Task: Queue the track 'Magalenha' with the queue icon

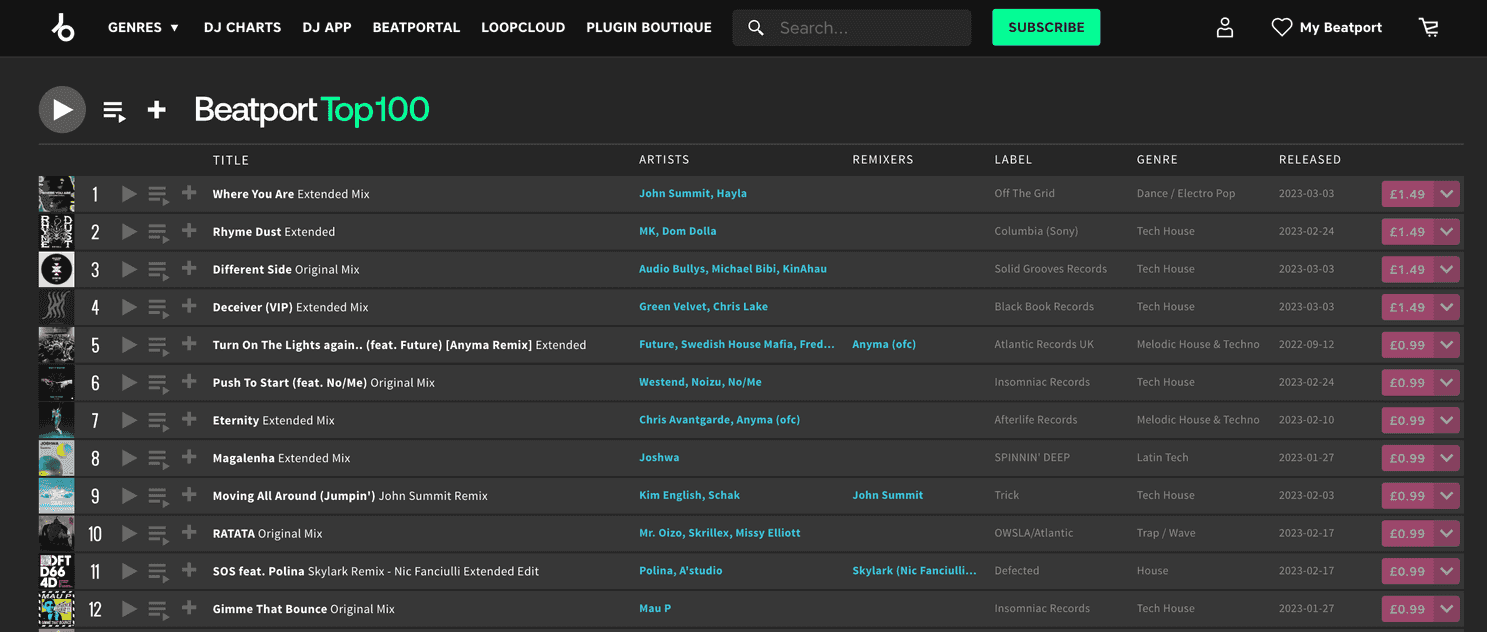Action: [158, 457]
